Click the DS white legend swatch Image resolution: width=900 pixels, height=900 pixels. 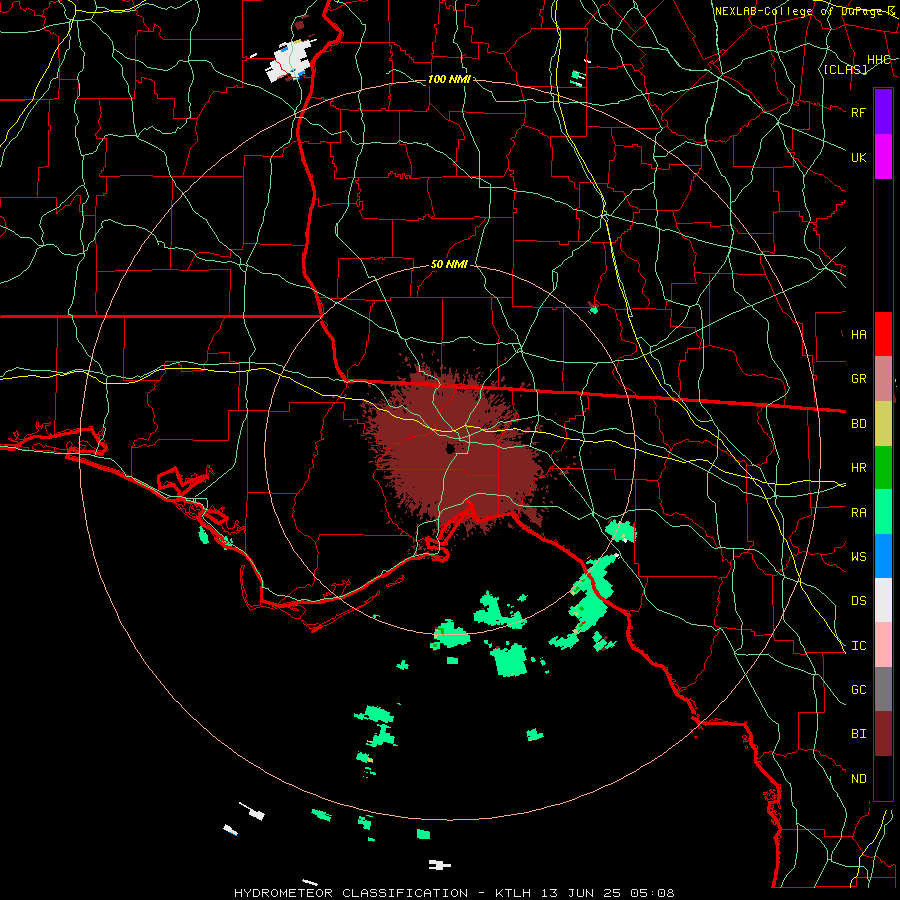883,600
